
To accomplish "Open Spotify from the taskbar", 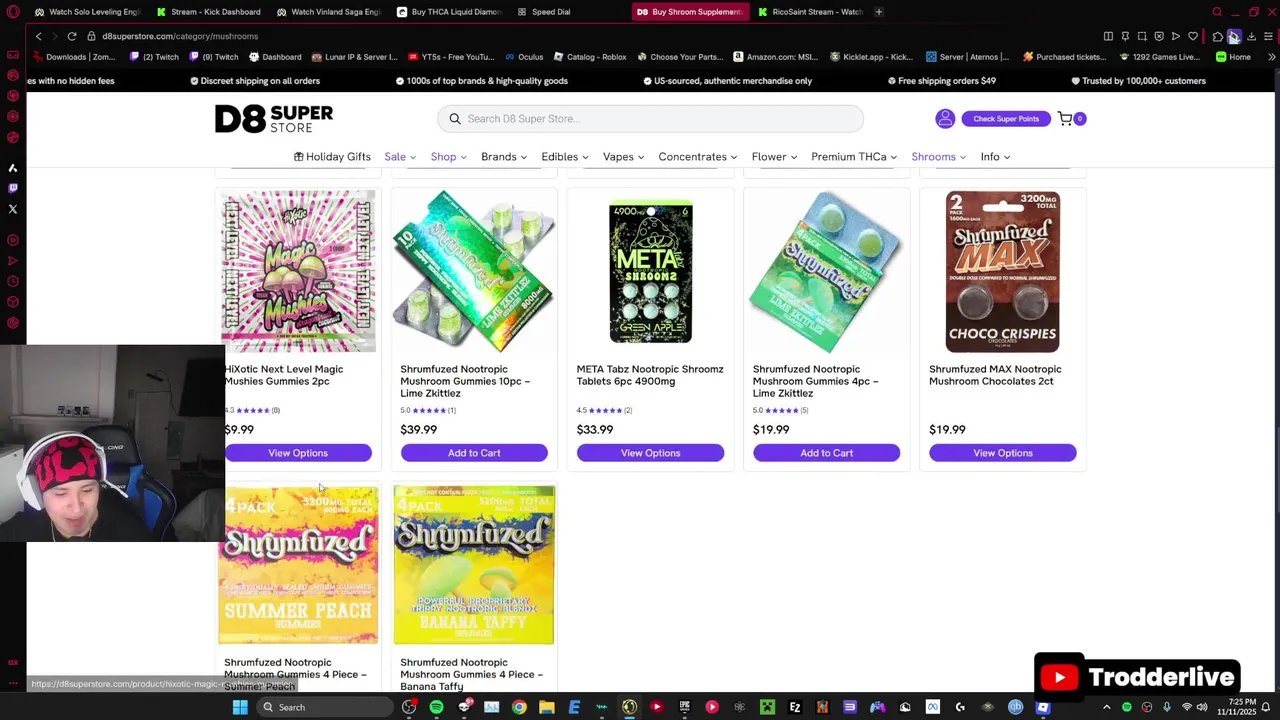I will pos(437,707).
